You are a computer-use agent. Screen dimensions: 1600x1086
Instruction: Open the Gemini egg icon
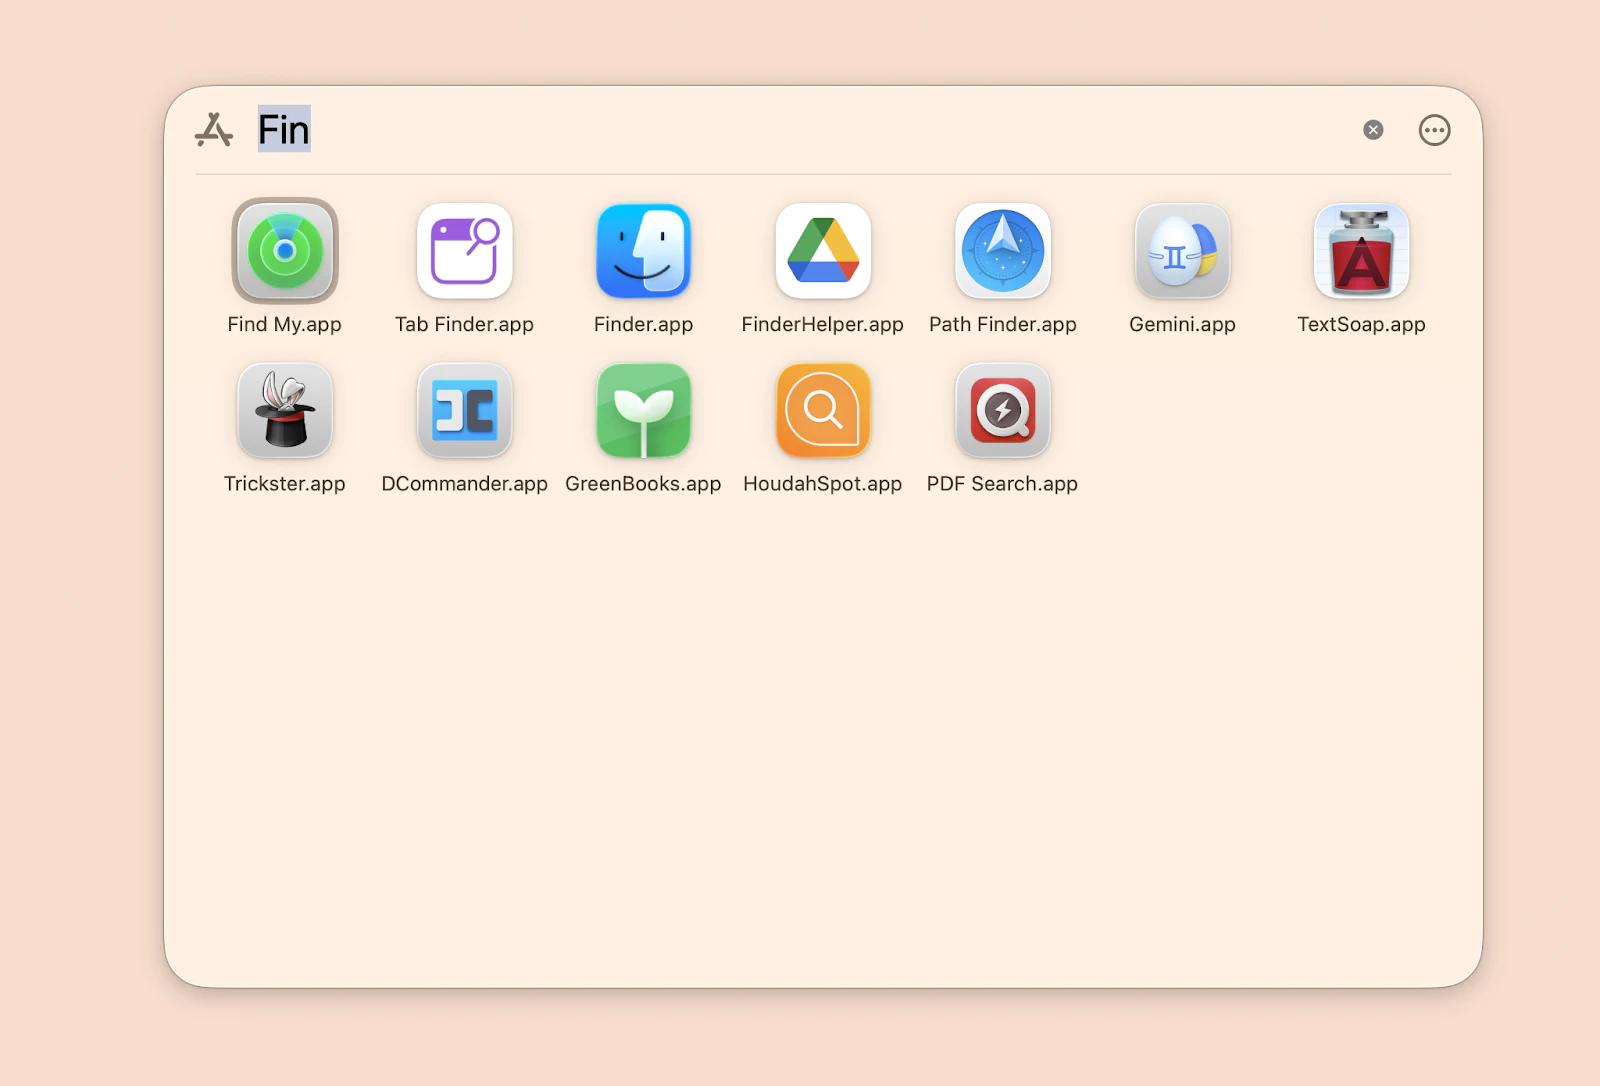point(1182,251)
